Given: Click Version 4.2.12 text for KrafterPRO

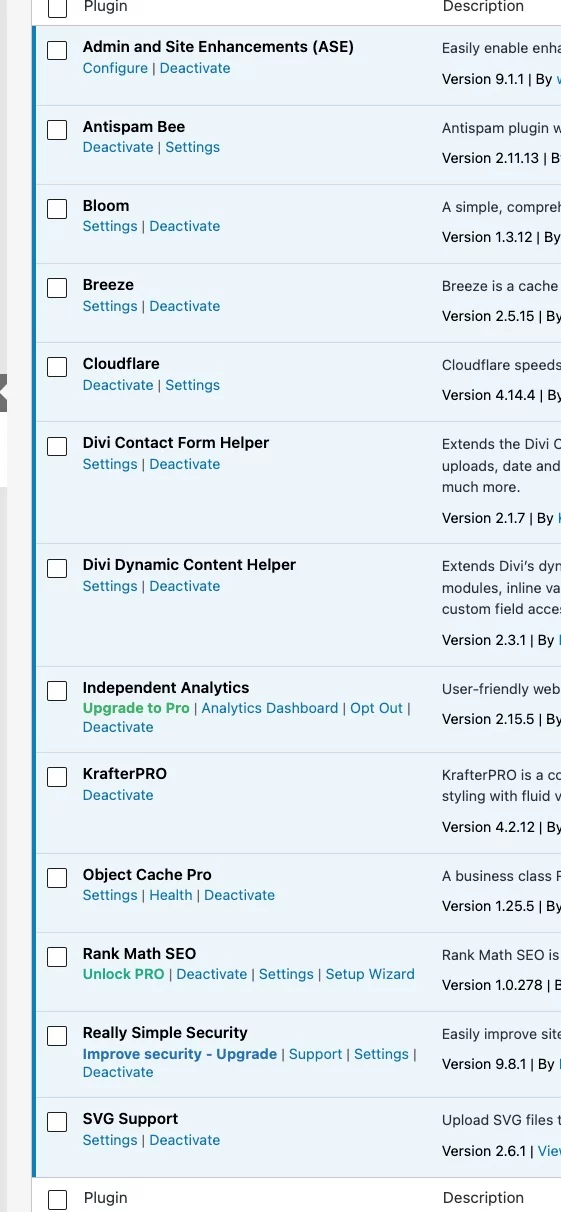Looking at the screenshot, I should tap(488, 827).
